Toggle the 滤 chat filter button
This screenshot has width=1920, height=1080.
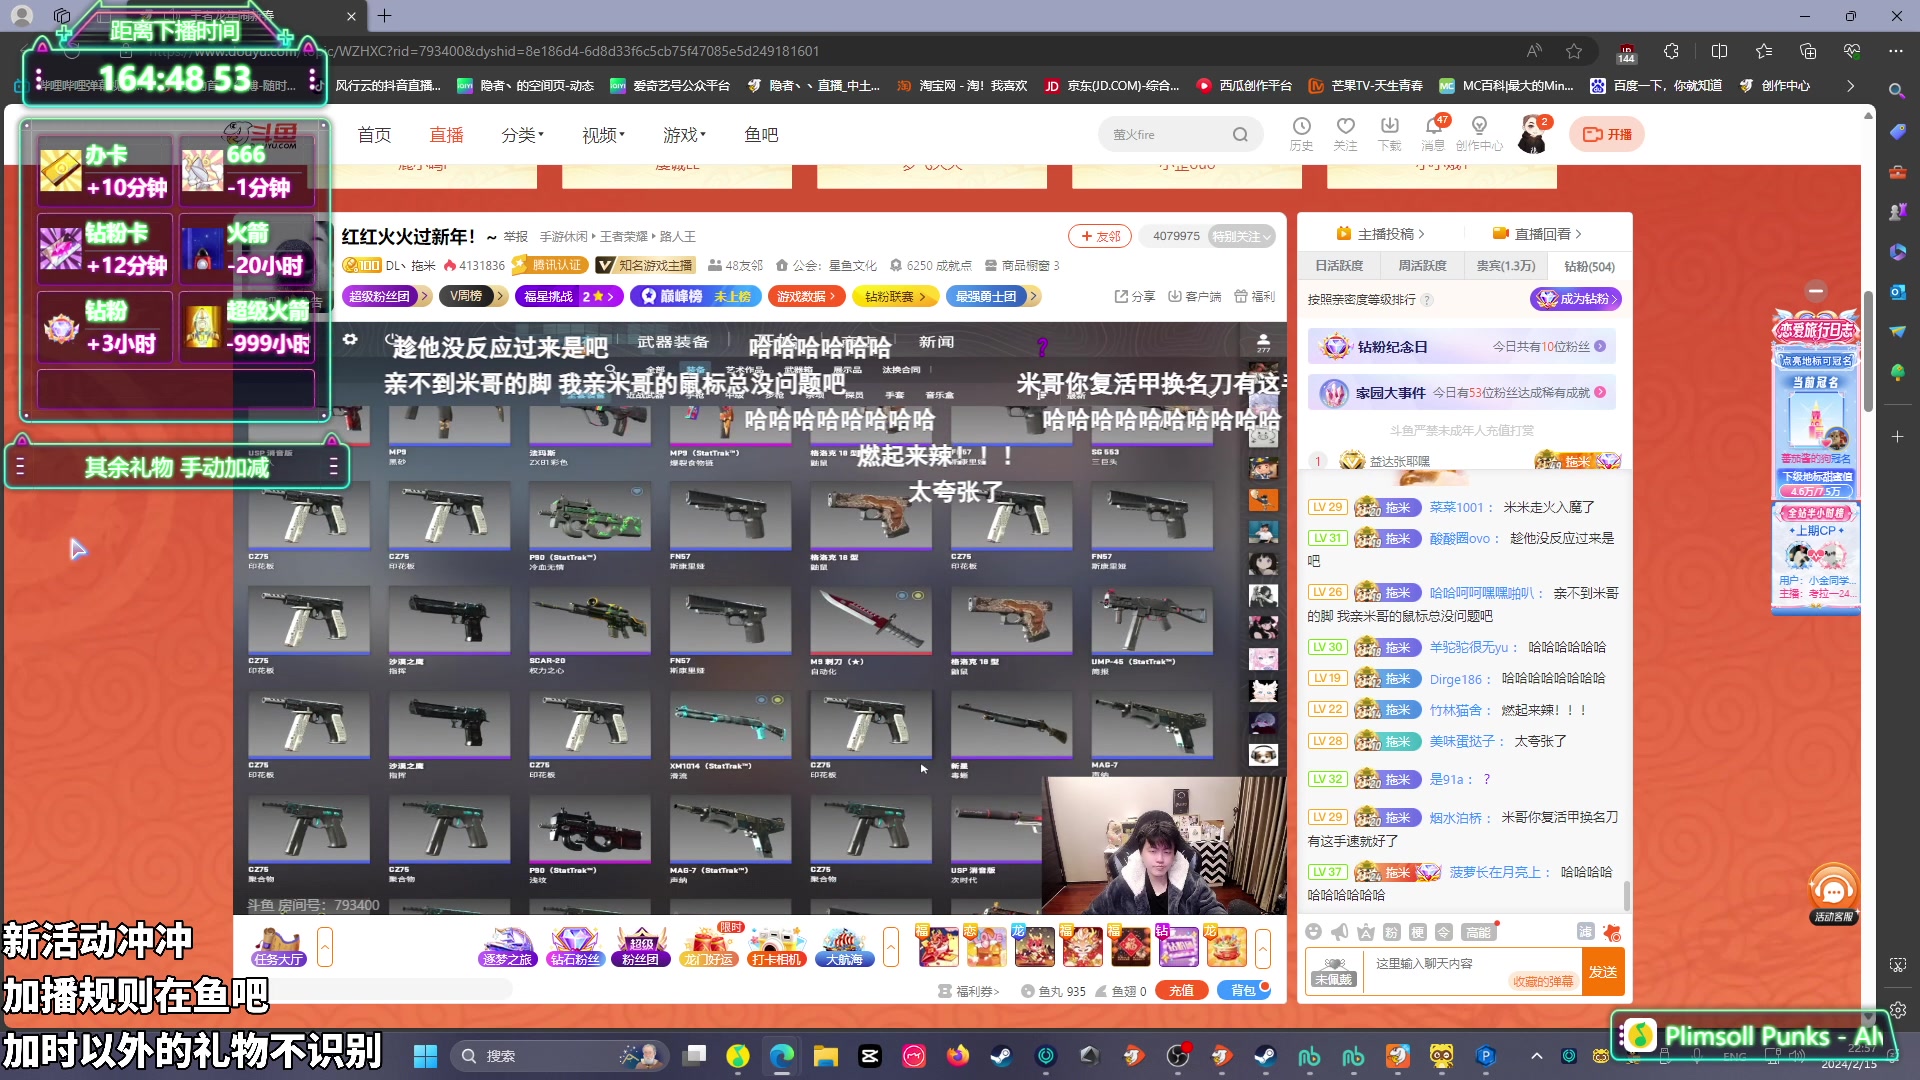coord(1585,932)
